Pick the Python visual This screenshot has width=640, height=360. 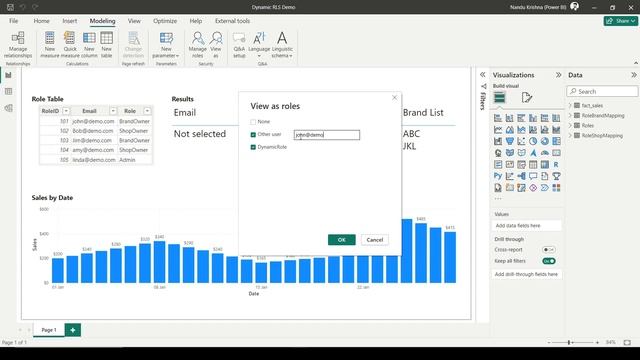[498, 176]
